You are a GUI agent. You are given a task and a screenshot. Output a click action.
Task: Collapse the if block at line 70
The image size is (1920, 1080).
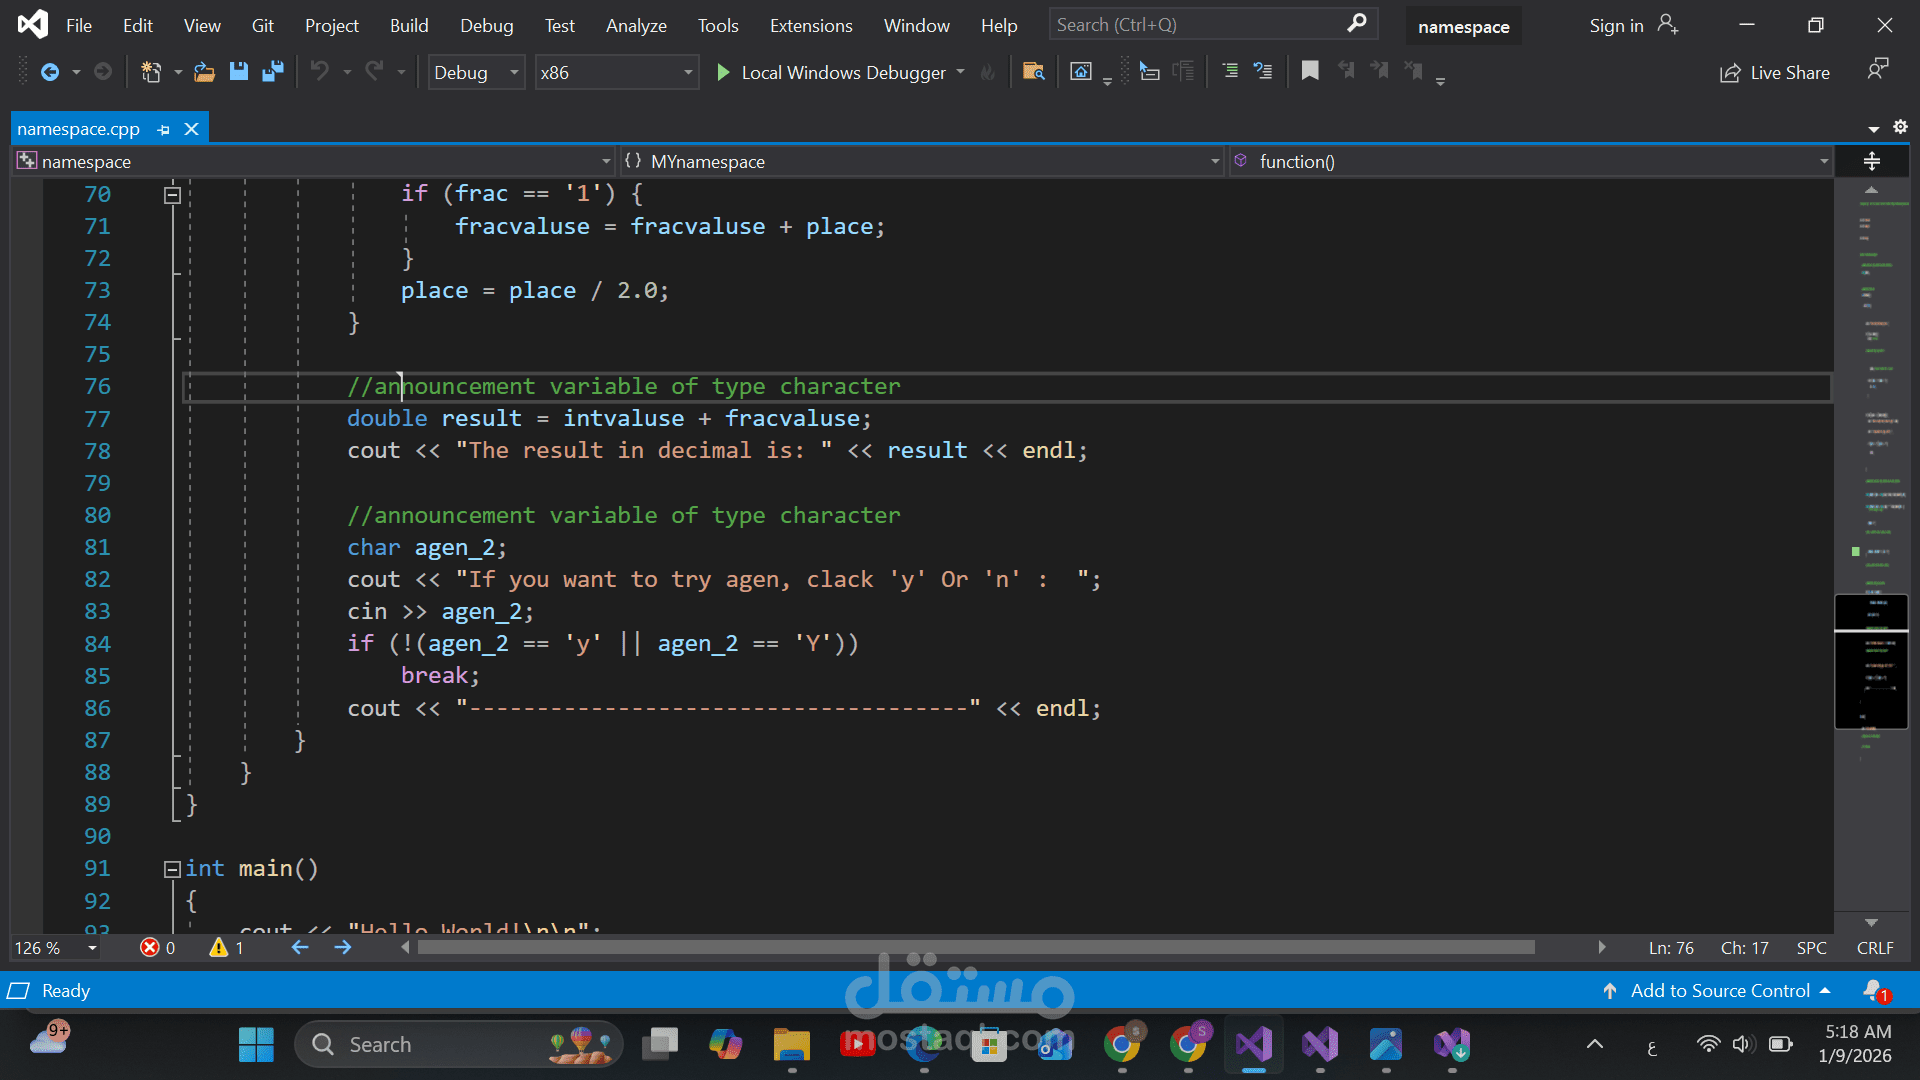172,194
